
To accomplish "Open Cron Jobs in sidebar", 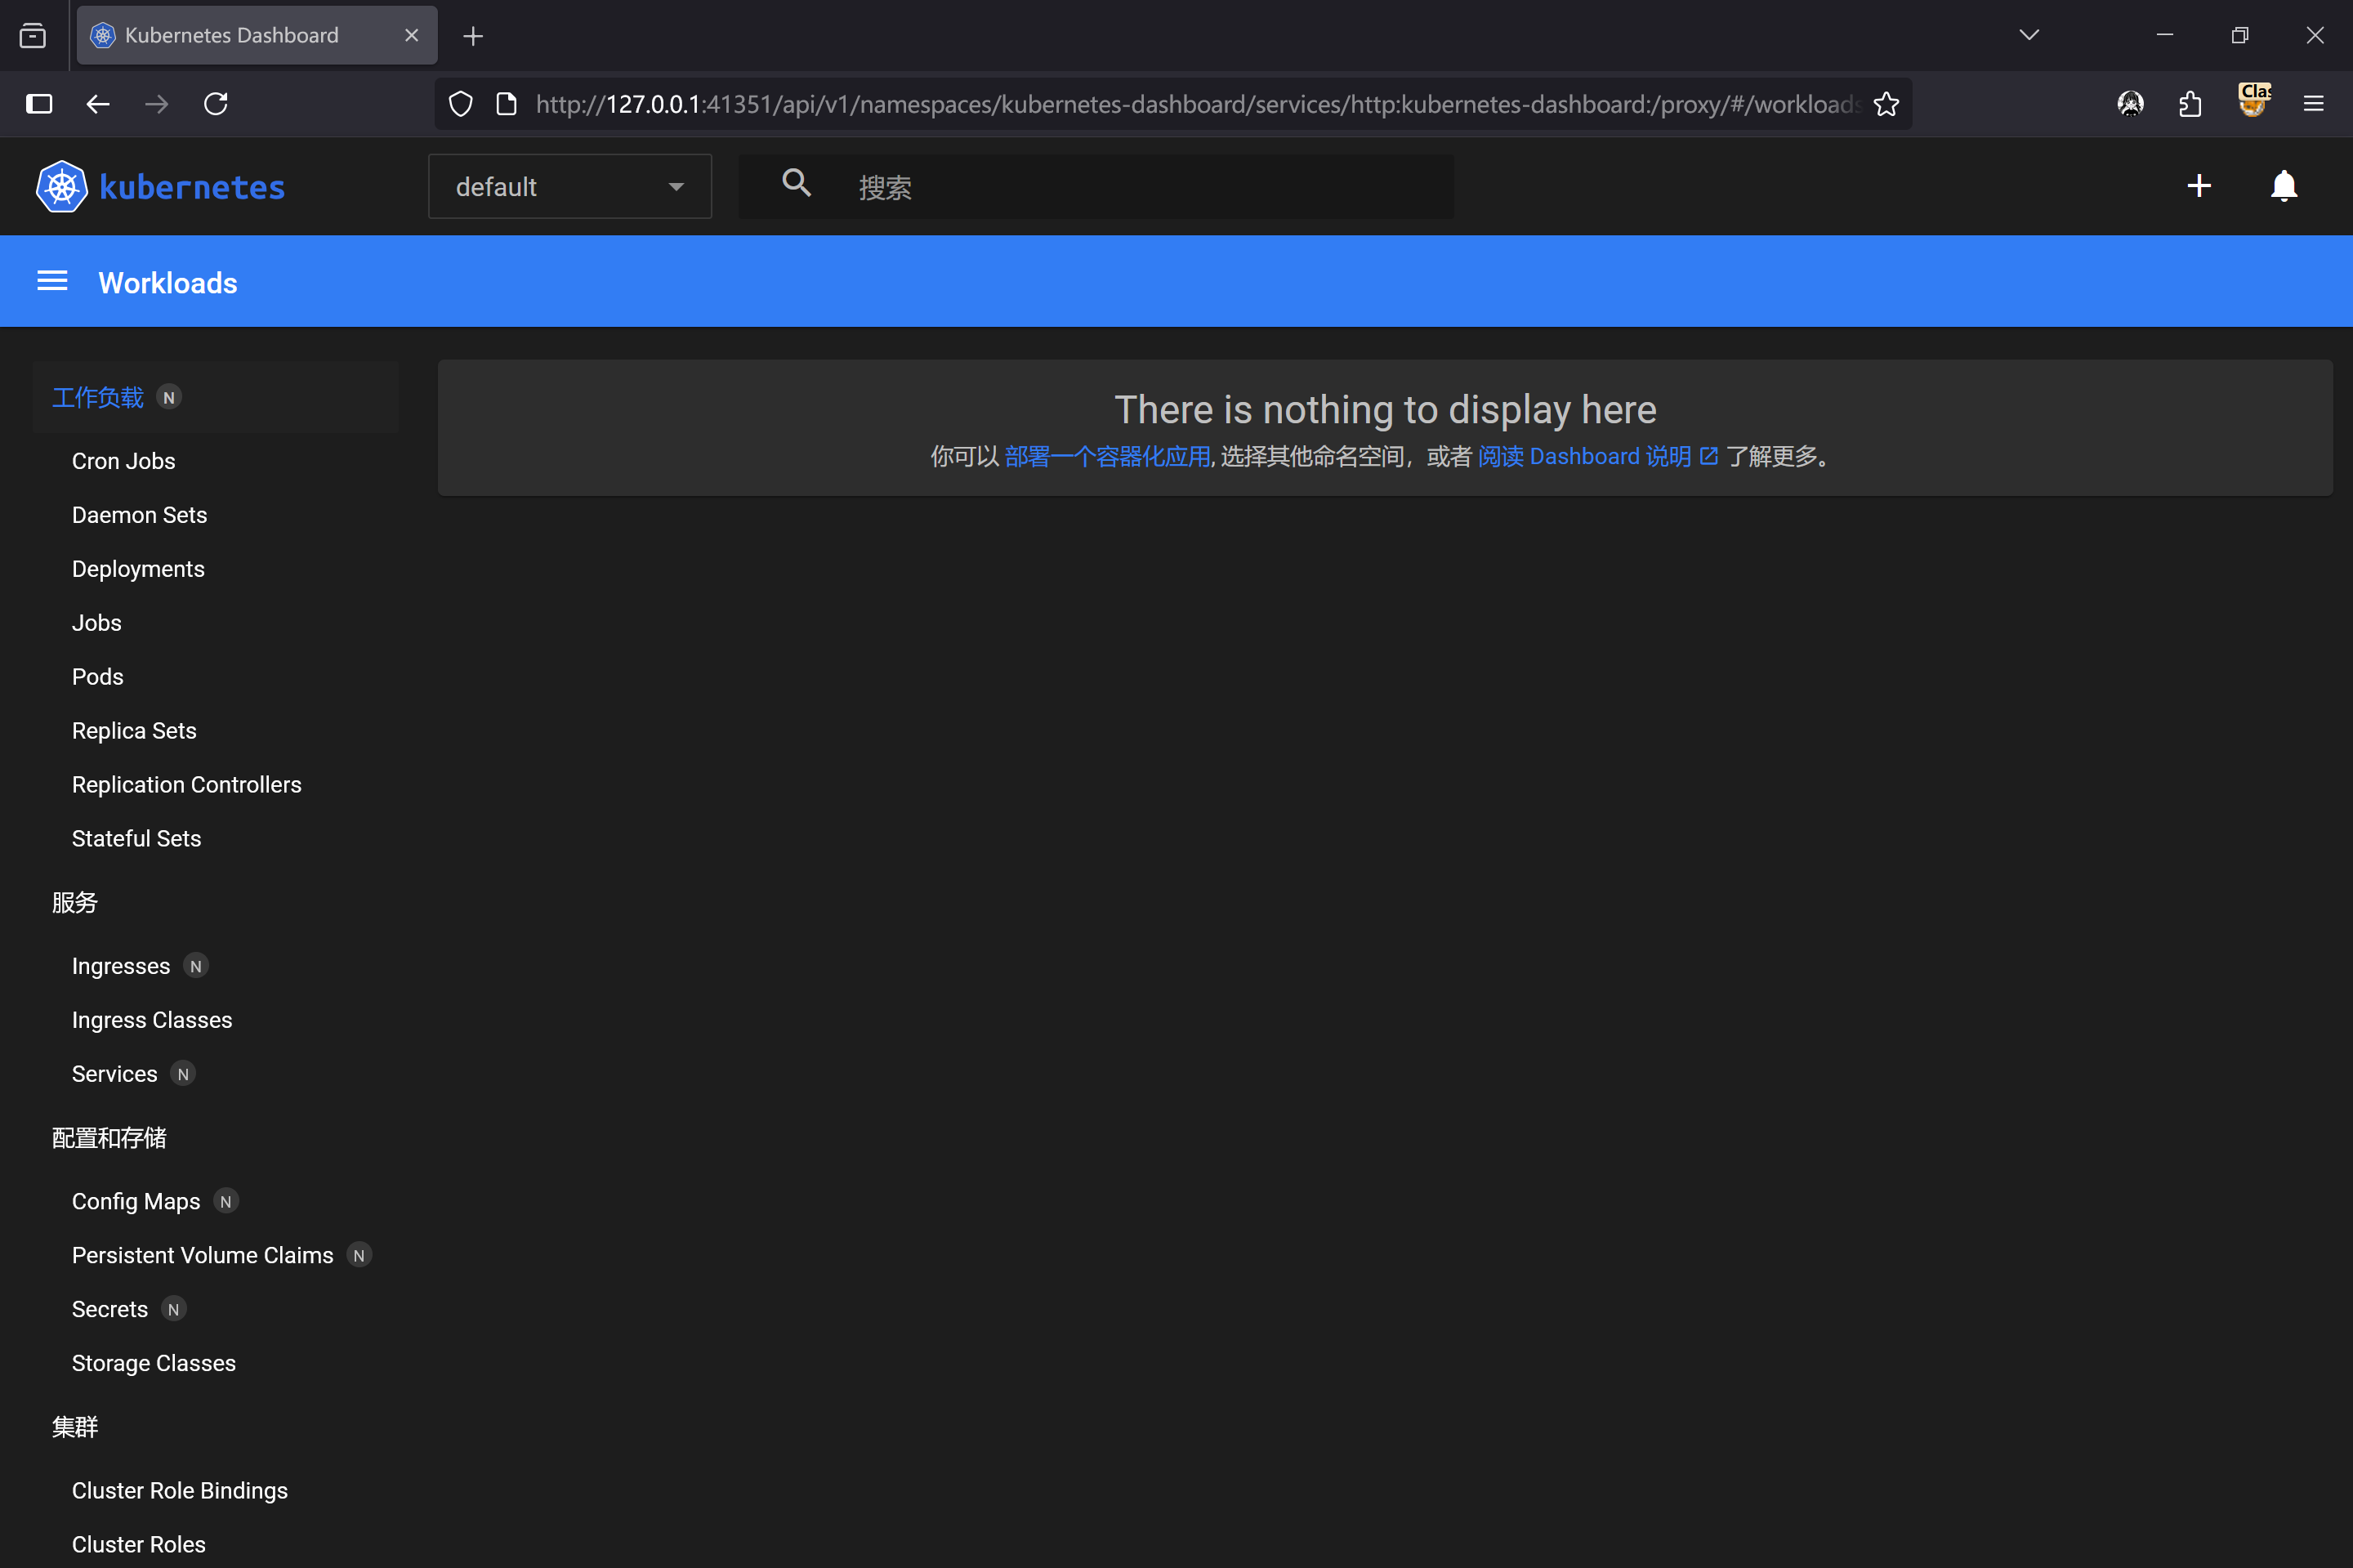I will point(123,461).
